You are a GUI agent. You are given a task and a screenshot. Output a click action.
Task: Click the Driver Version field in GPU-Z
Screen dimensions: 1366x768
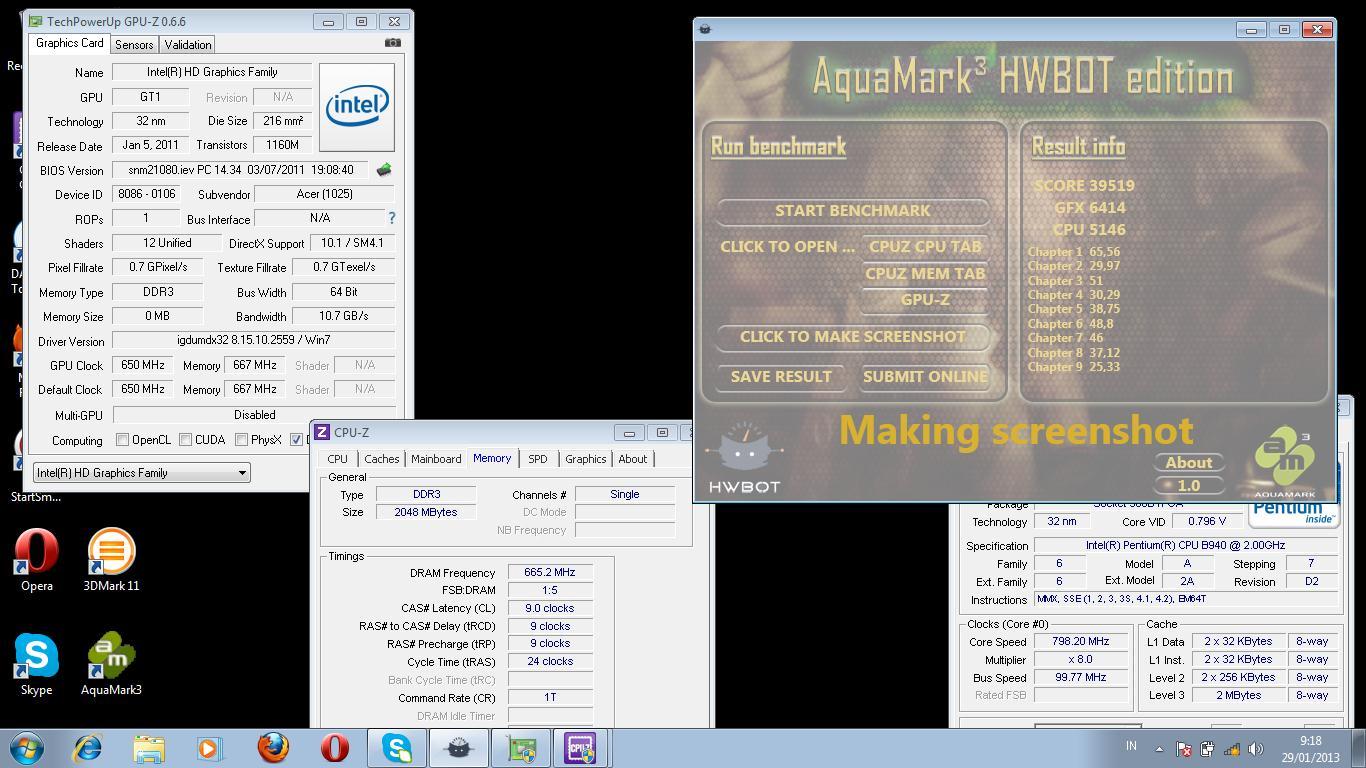[x=254, y=340]
